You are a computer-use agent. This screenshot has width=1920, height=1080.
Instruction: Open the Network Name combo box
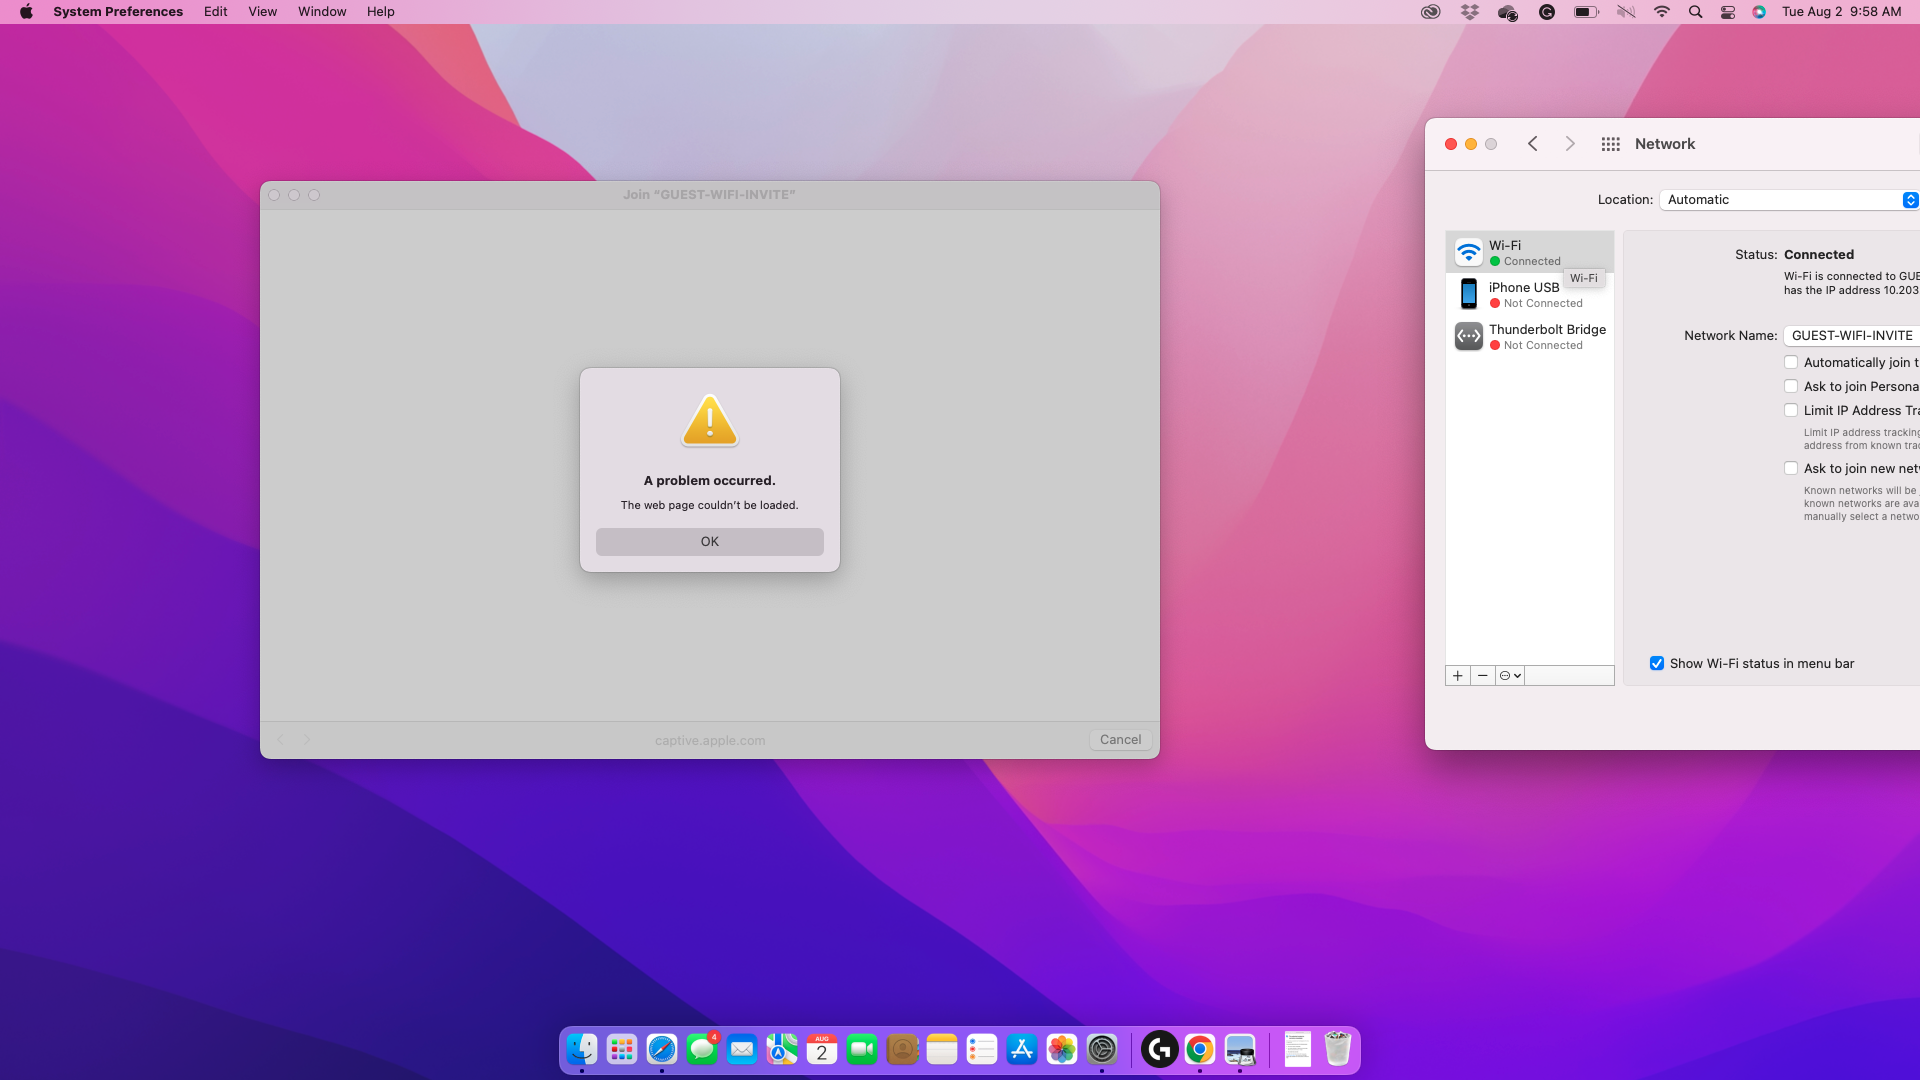point(1851,336)
